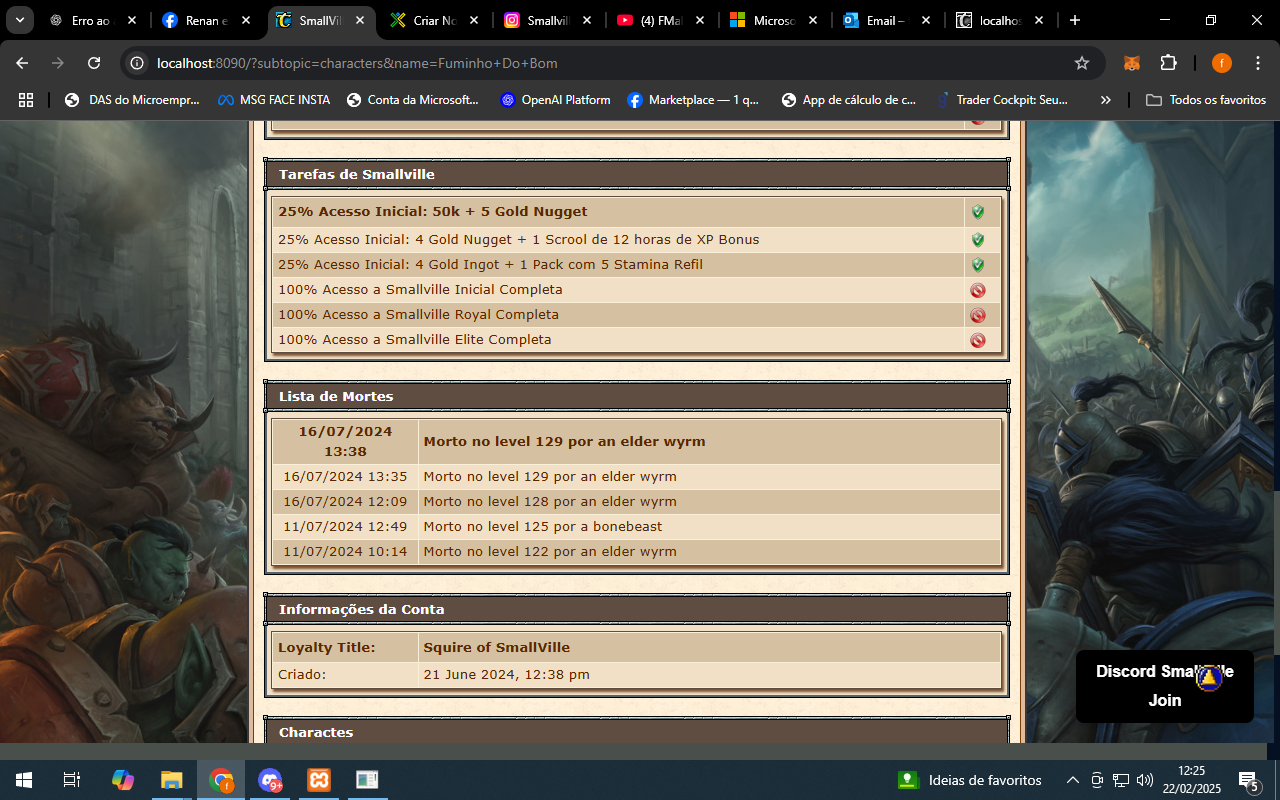1280x800 pixels.
Task: Open File Explorer from the taskbar
Action: tap(172, 780)
